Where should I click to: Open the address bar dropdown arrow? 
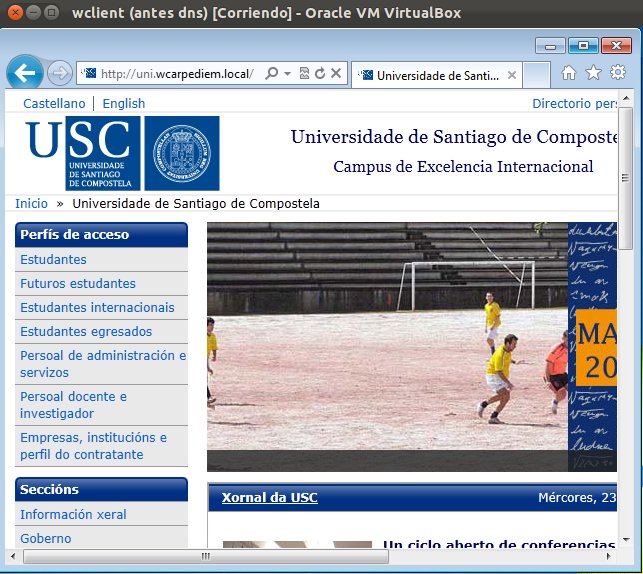[x=287, y=74]
